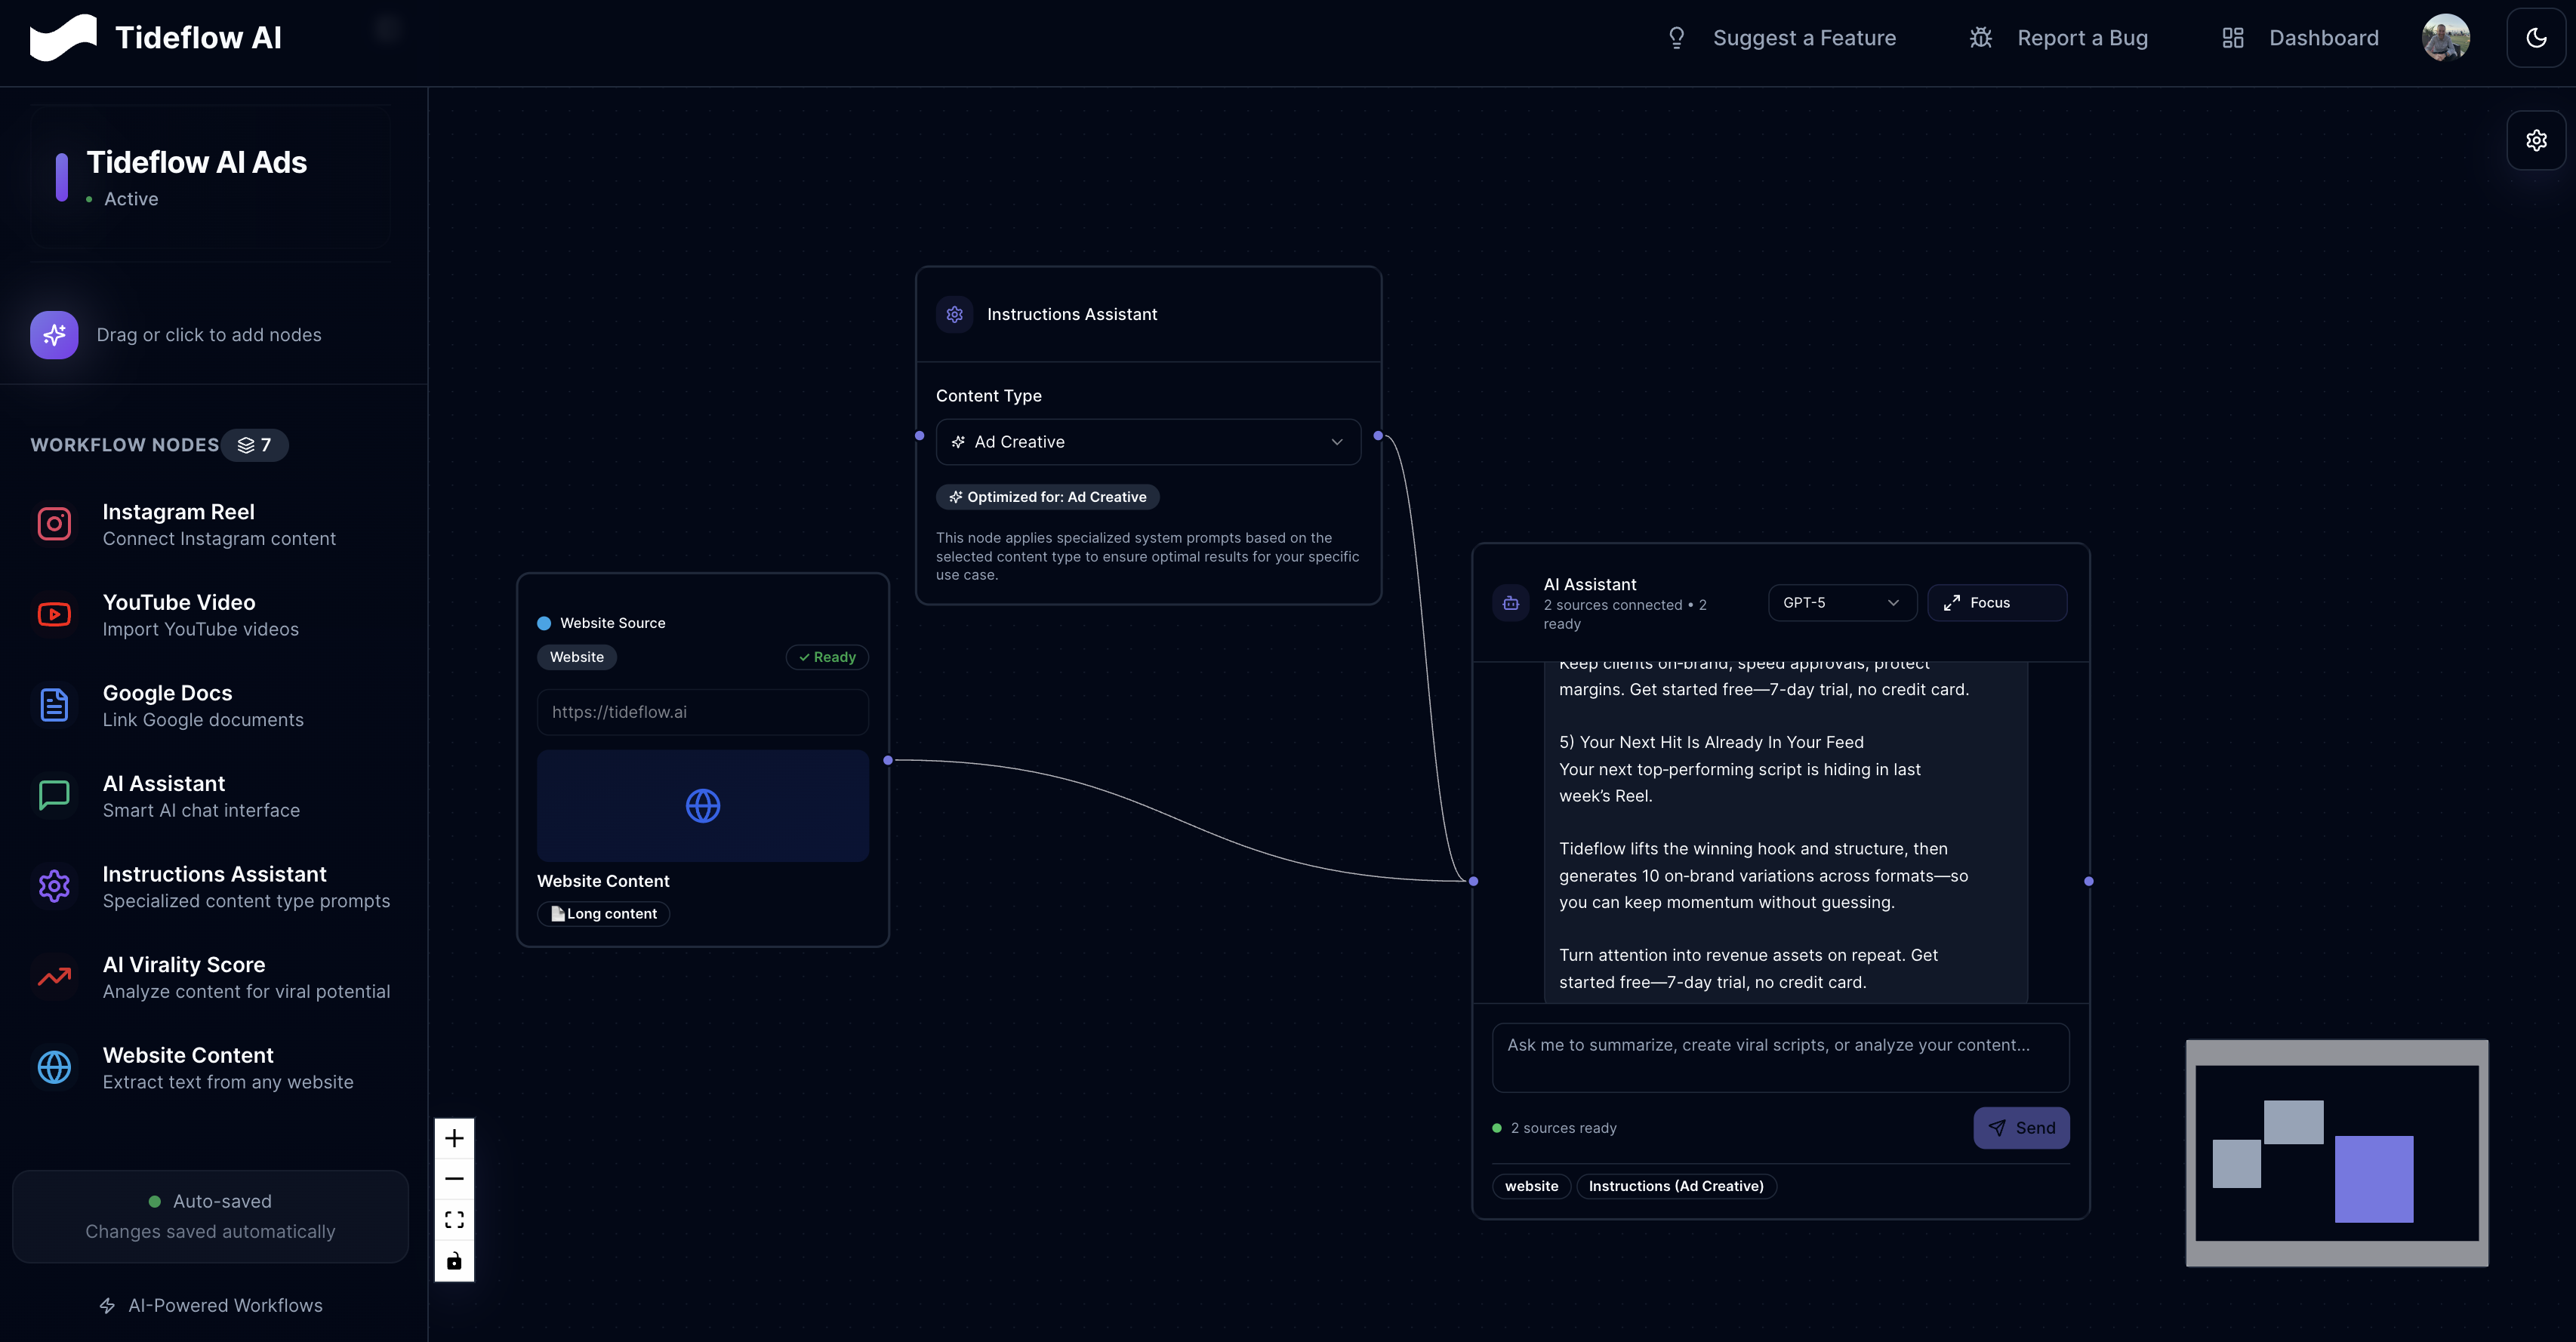Toggle Focus mode on AI Assistant
The image size is (2576, 1342).
[1996, 603]
